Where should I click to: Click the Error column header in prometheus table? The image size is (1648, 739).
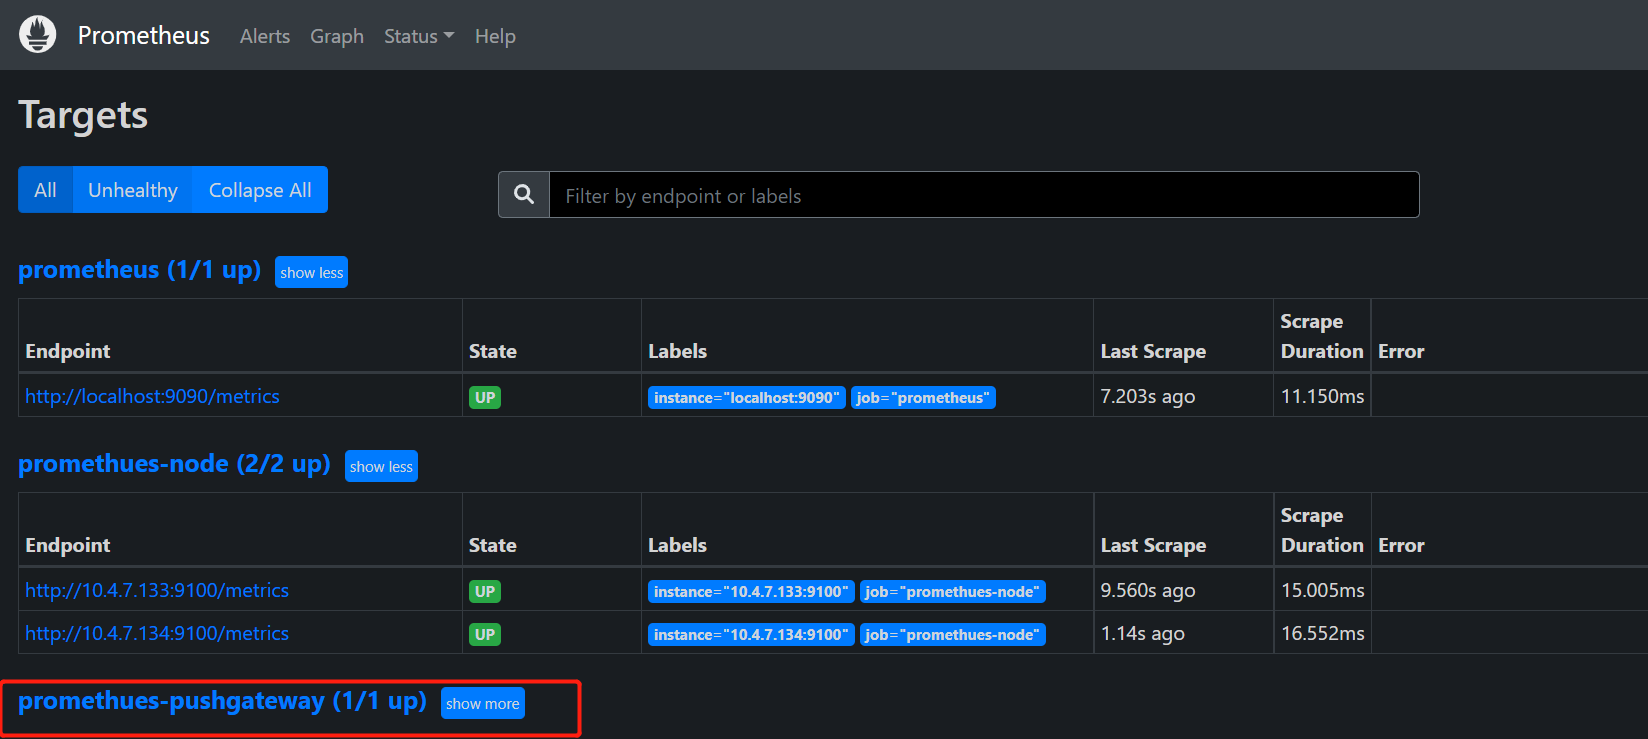point(1401,351)
